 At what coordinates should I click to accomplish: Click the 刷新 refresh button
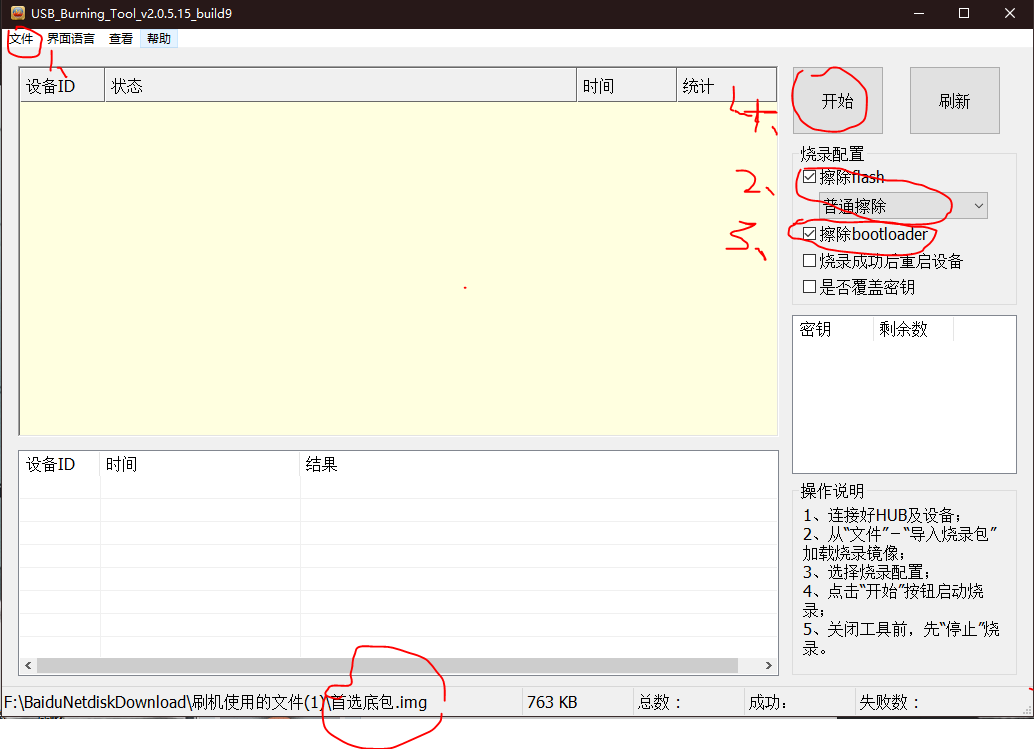click(953, 100)
